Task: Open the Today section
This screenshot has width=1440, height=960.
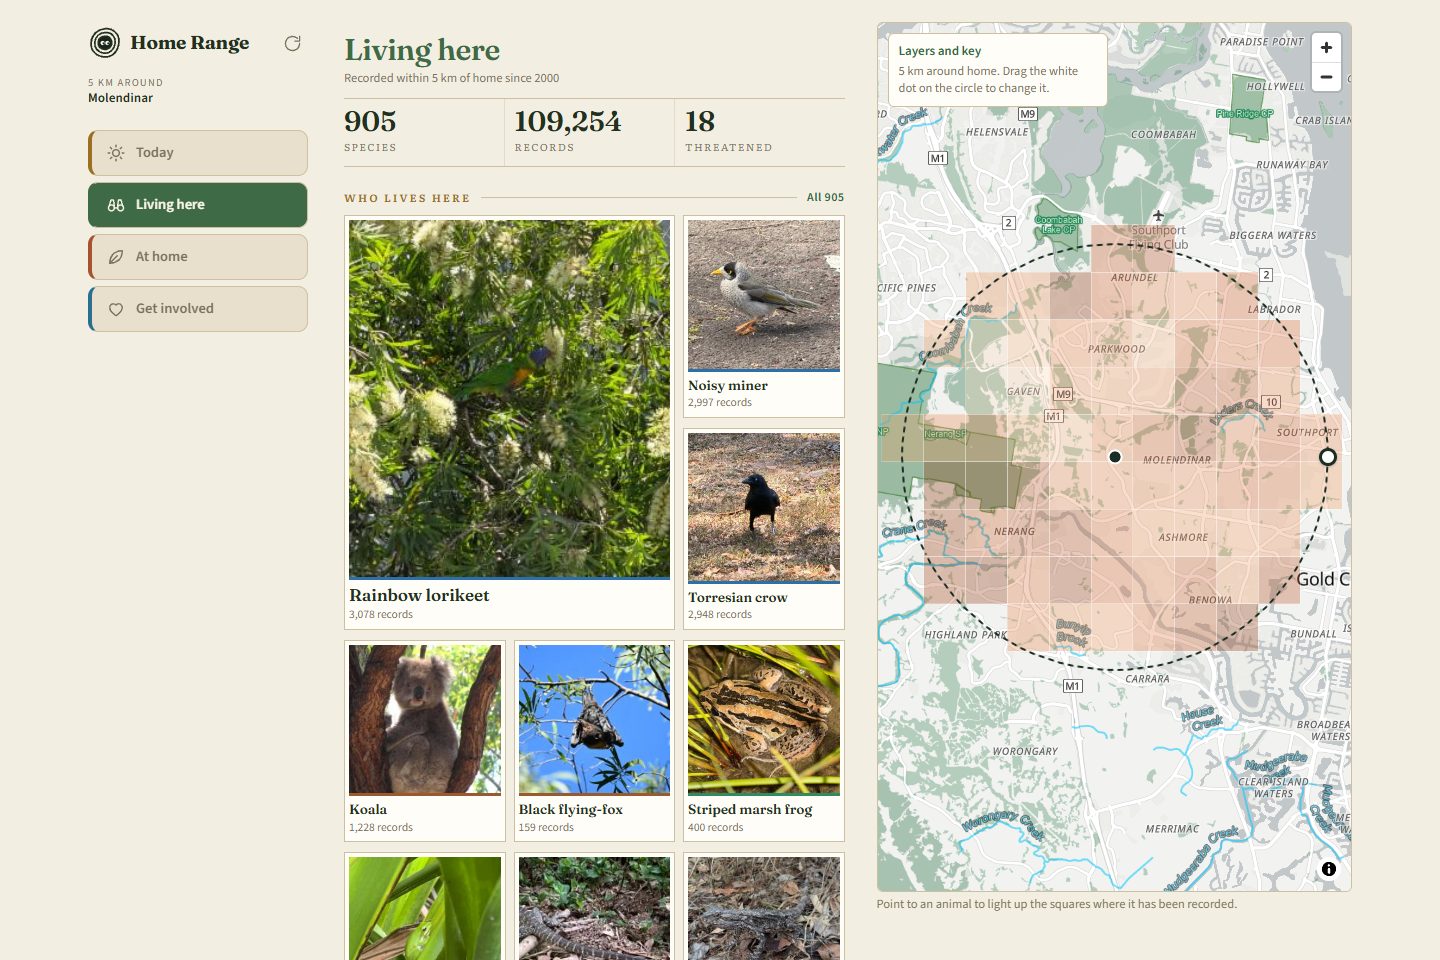Action: point(198,153)
